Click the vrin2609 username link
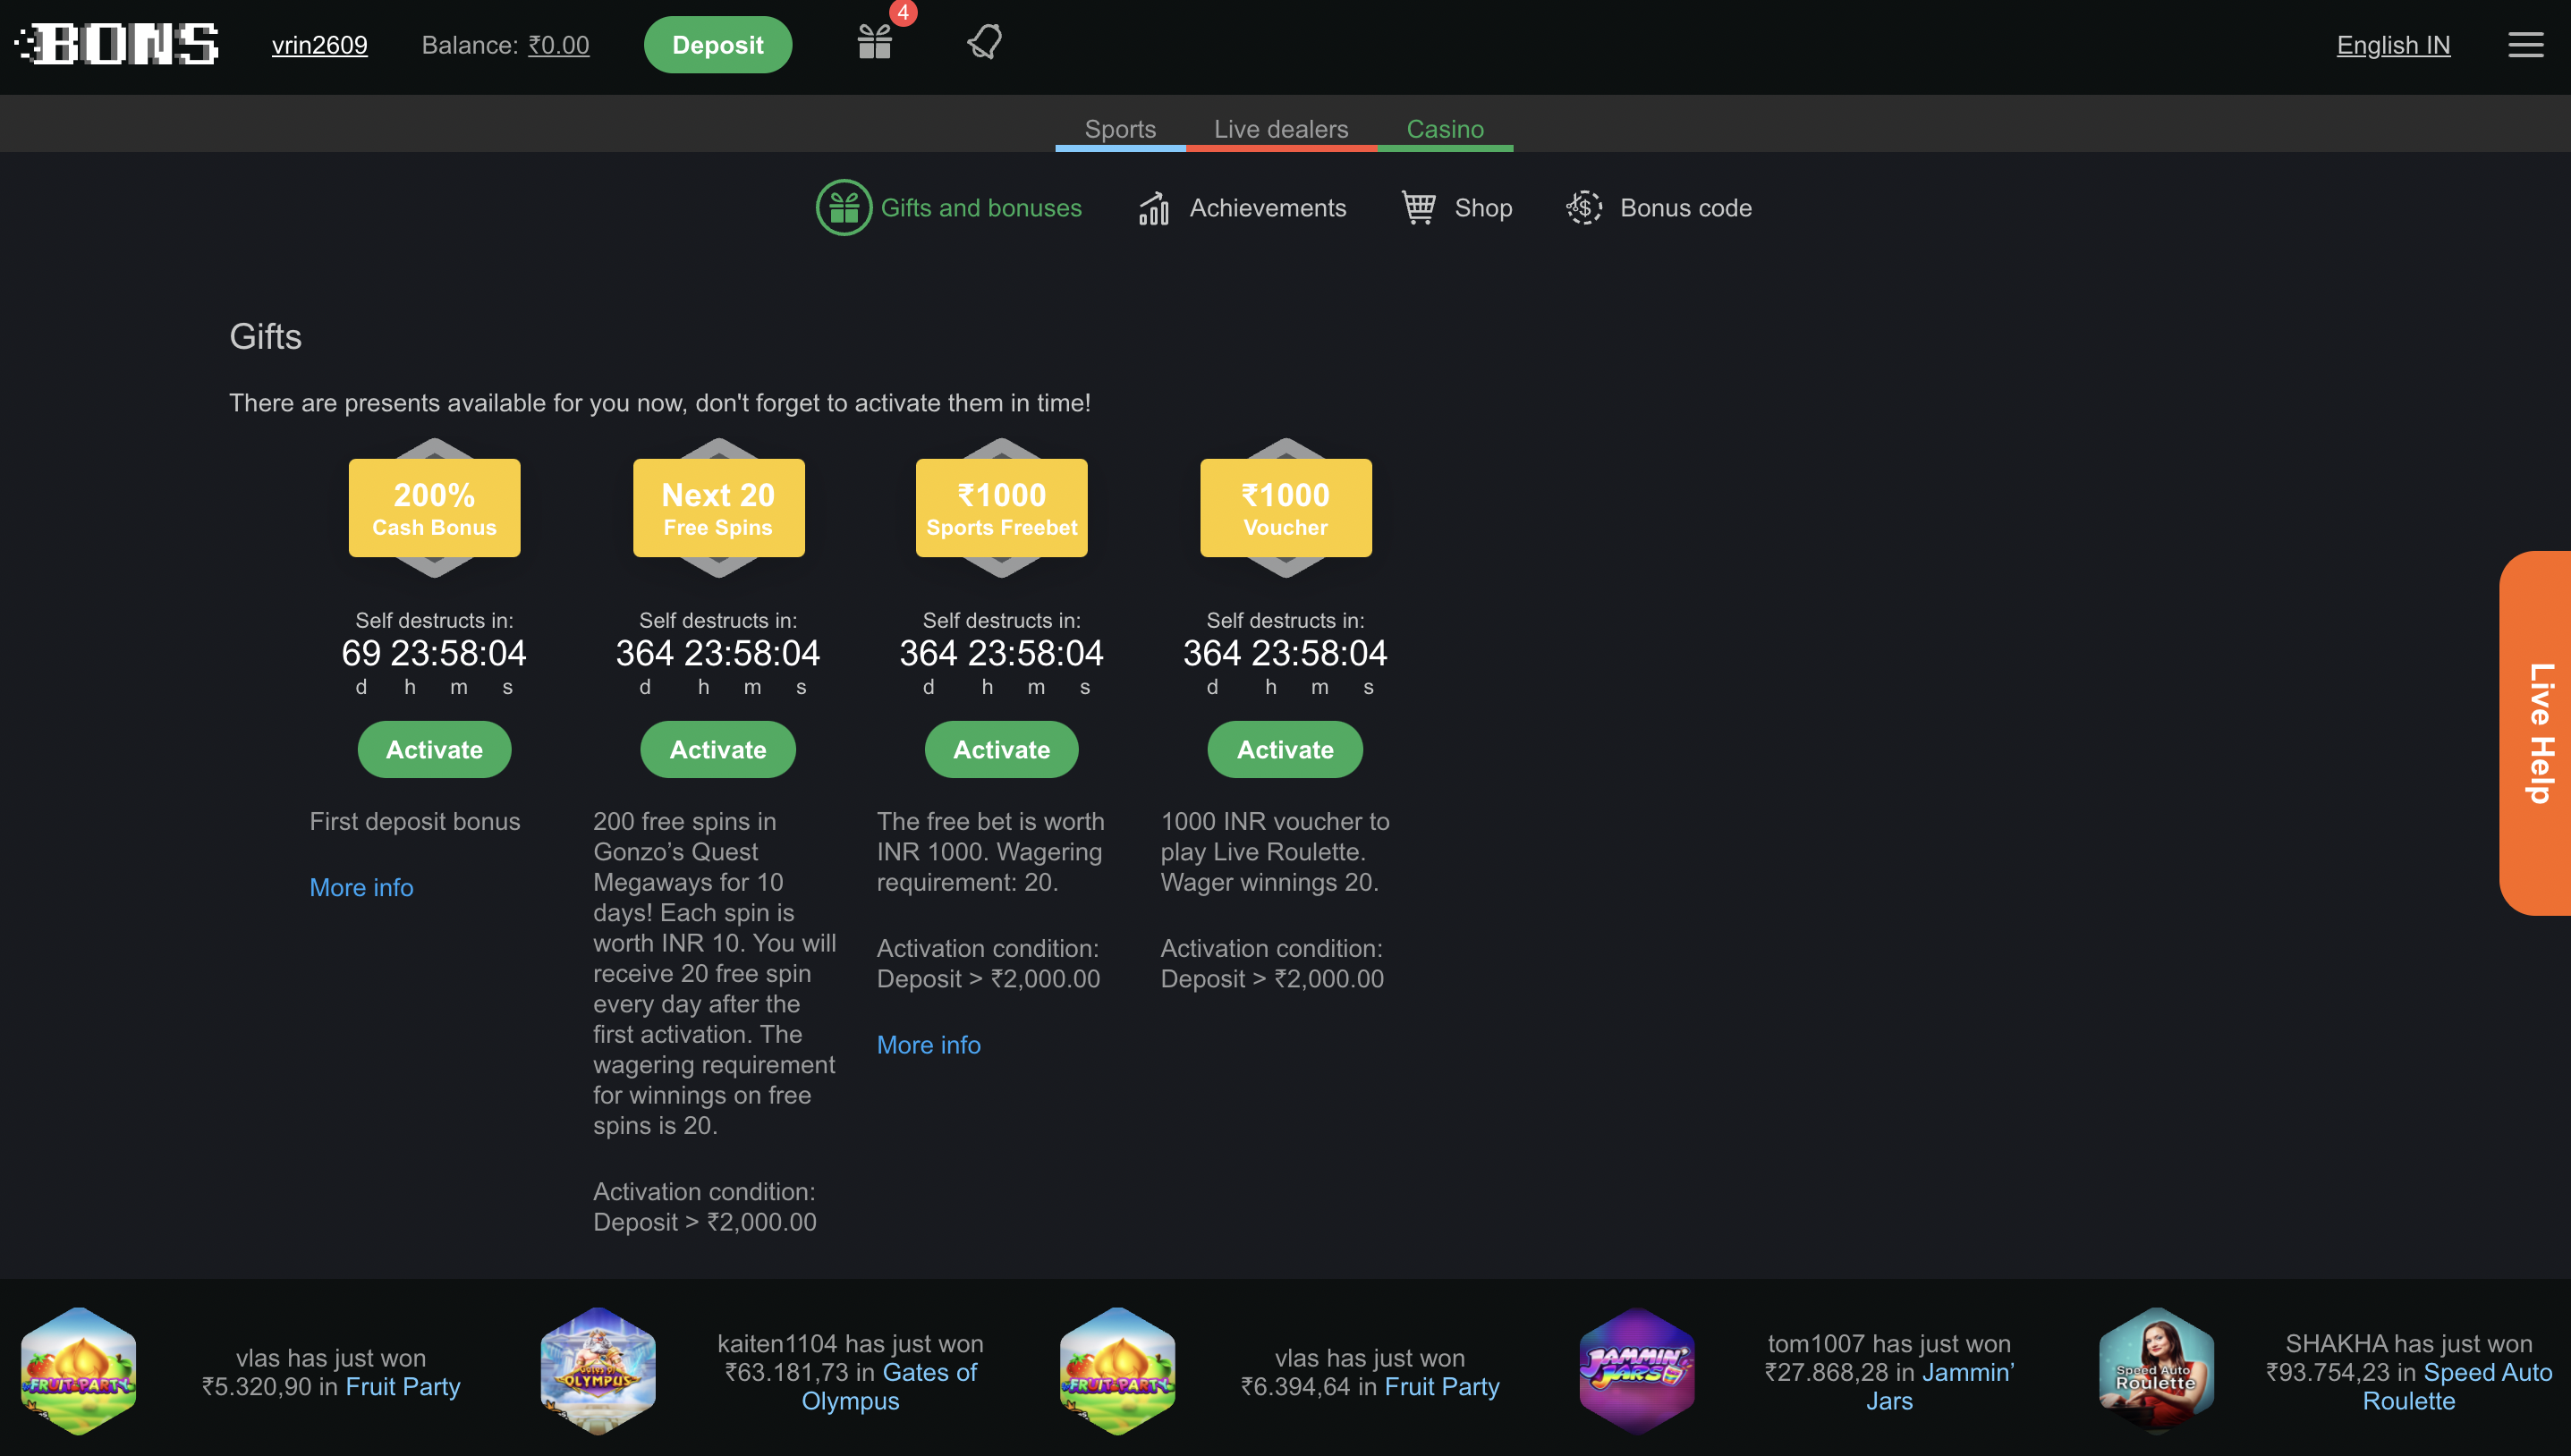The width and height of the screenshot is (2571, 1456). coord(319,45)
